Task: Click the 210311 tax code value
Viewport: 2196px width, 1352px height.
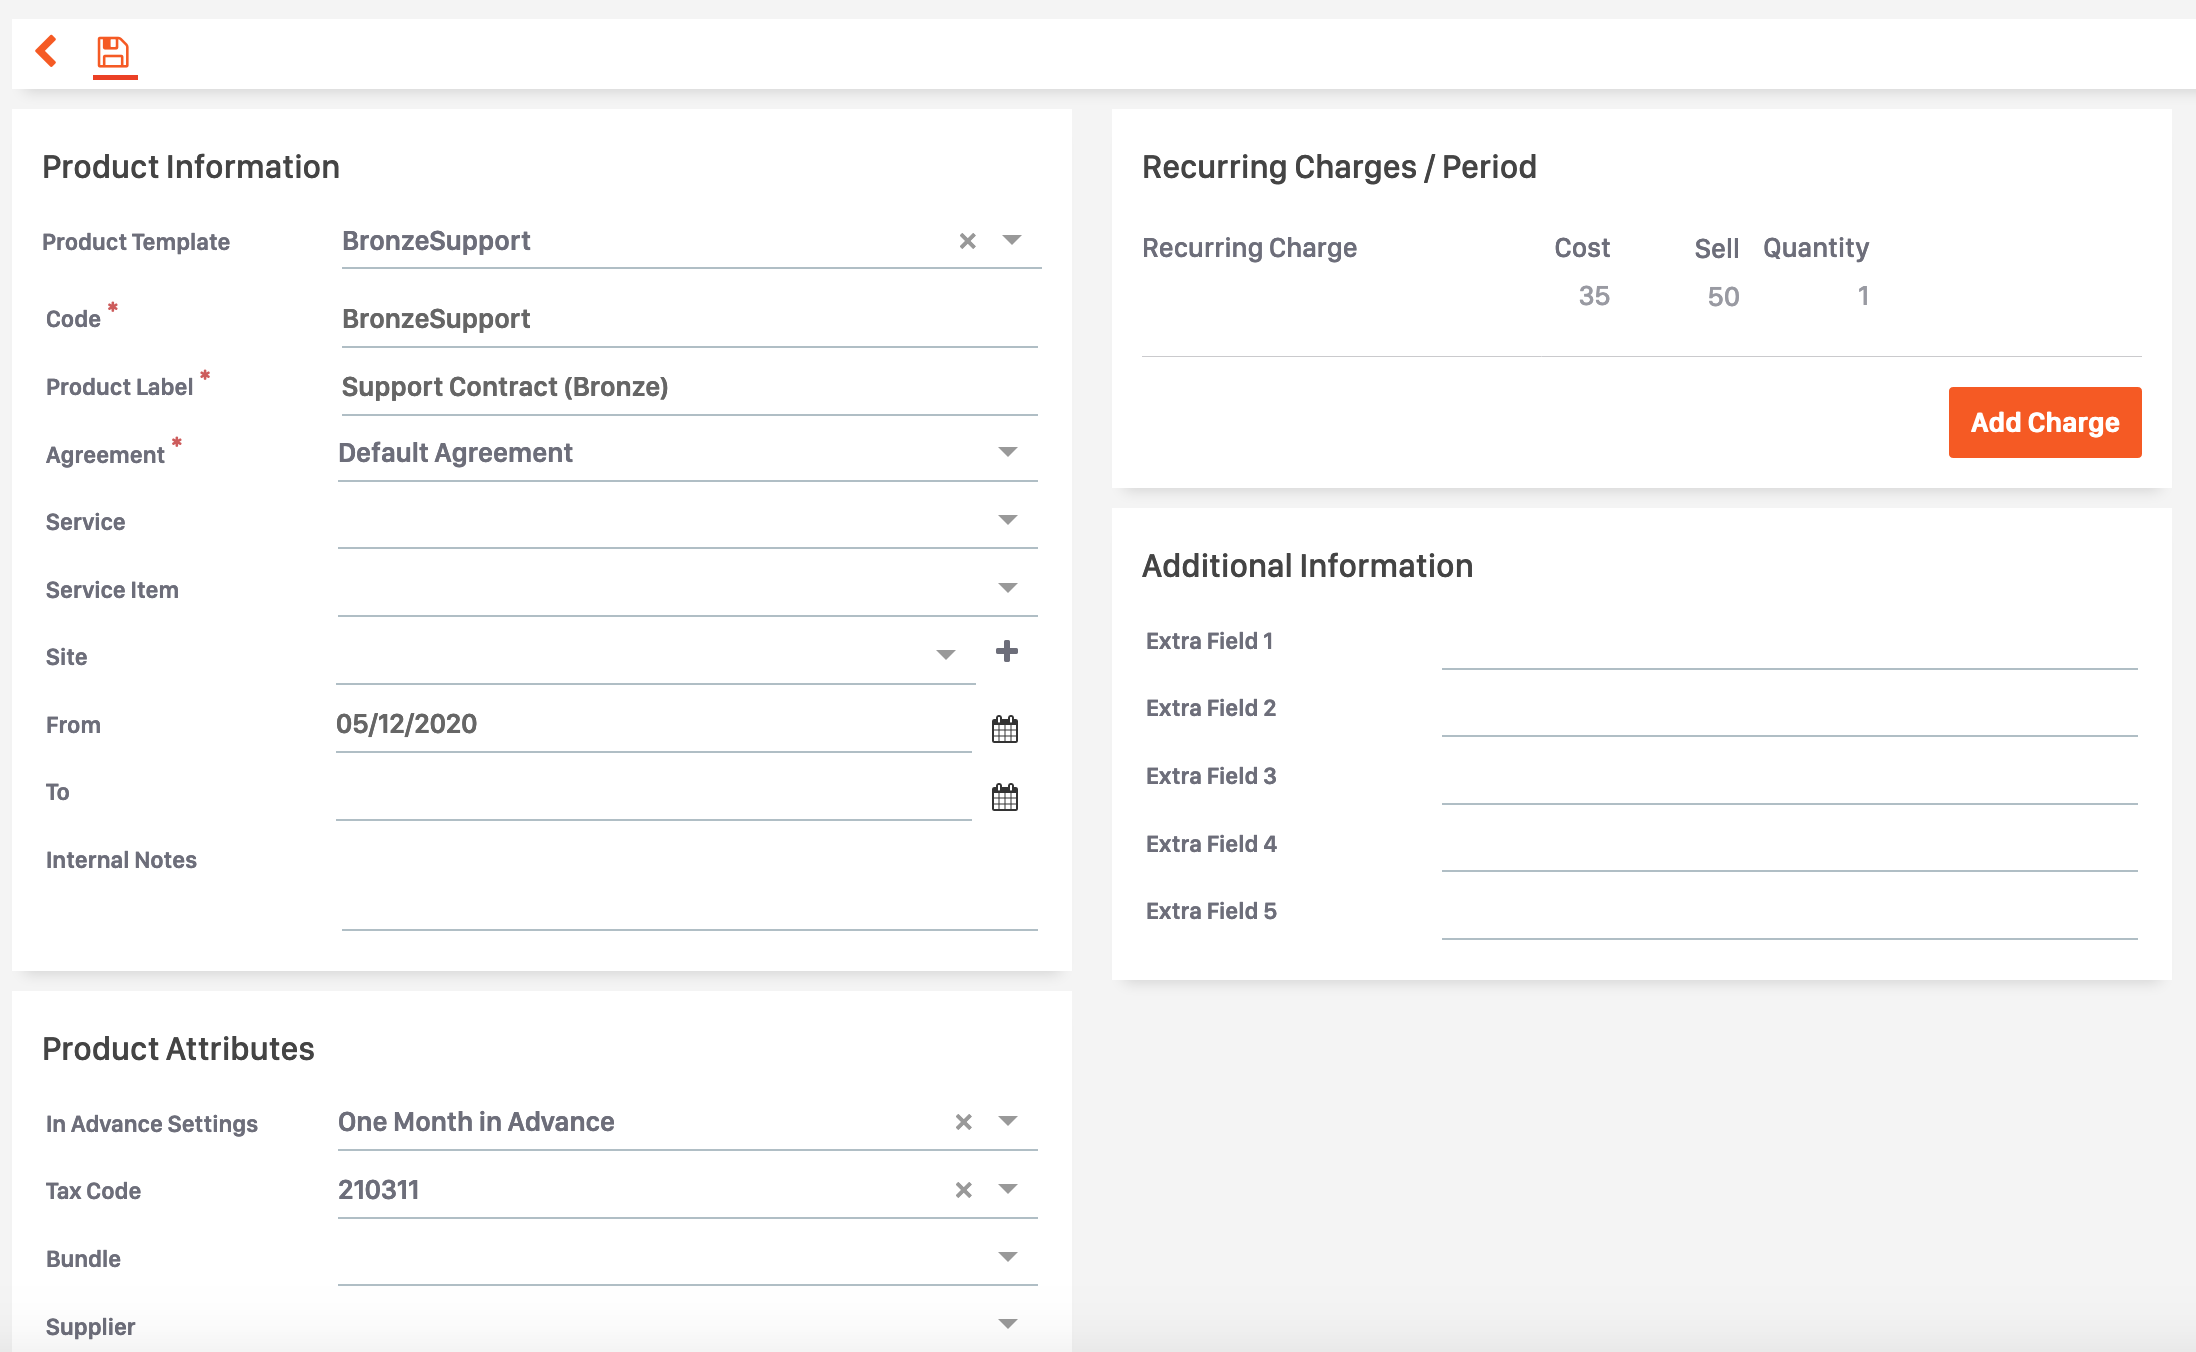Action: (x=378, y=1190)
